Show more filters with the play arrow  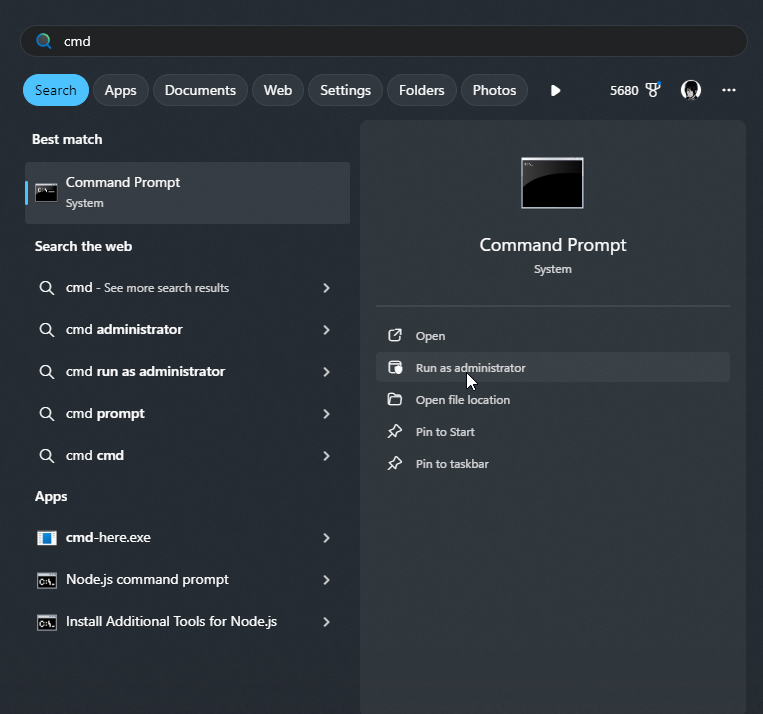click(555, 91)
